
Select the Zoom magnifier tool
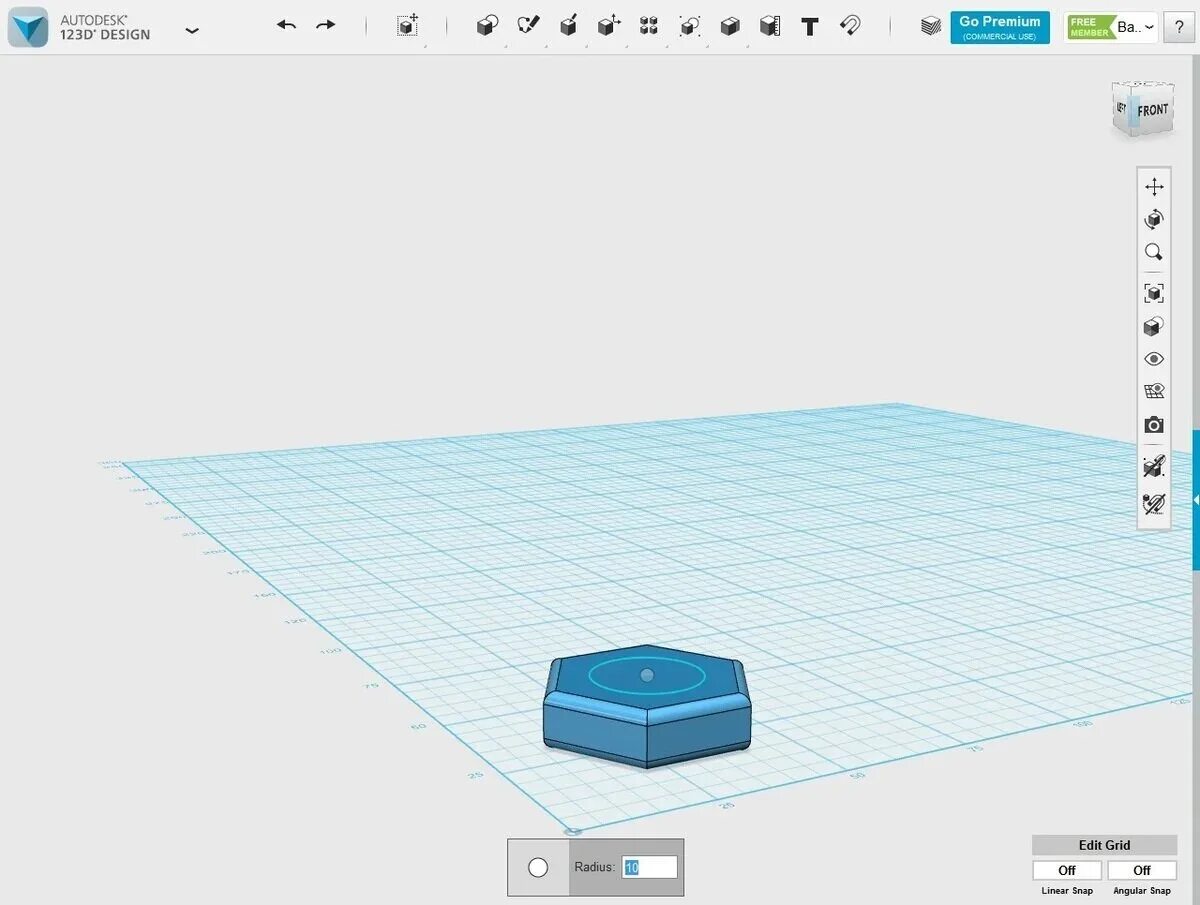coord(1154,252)
